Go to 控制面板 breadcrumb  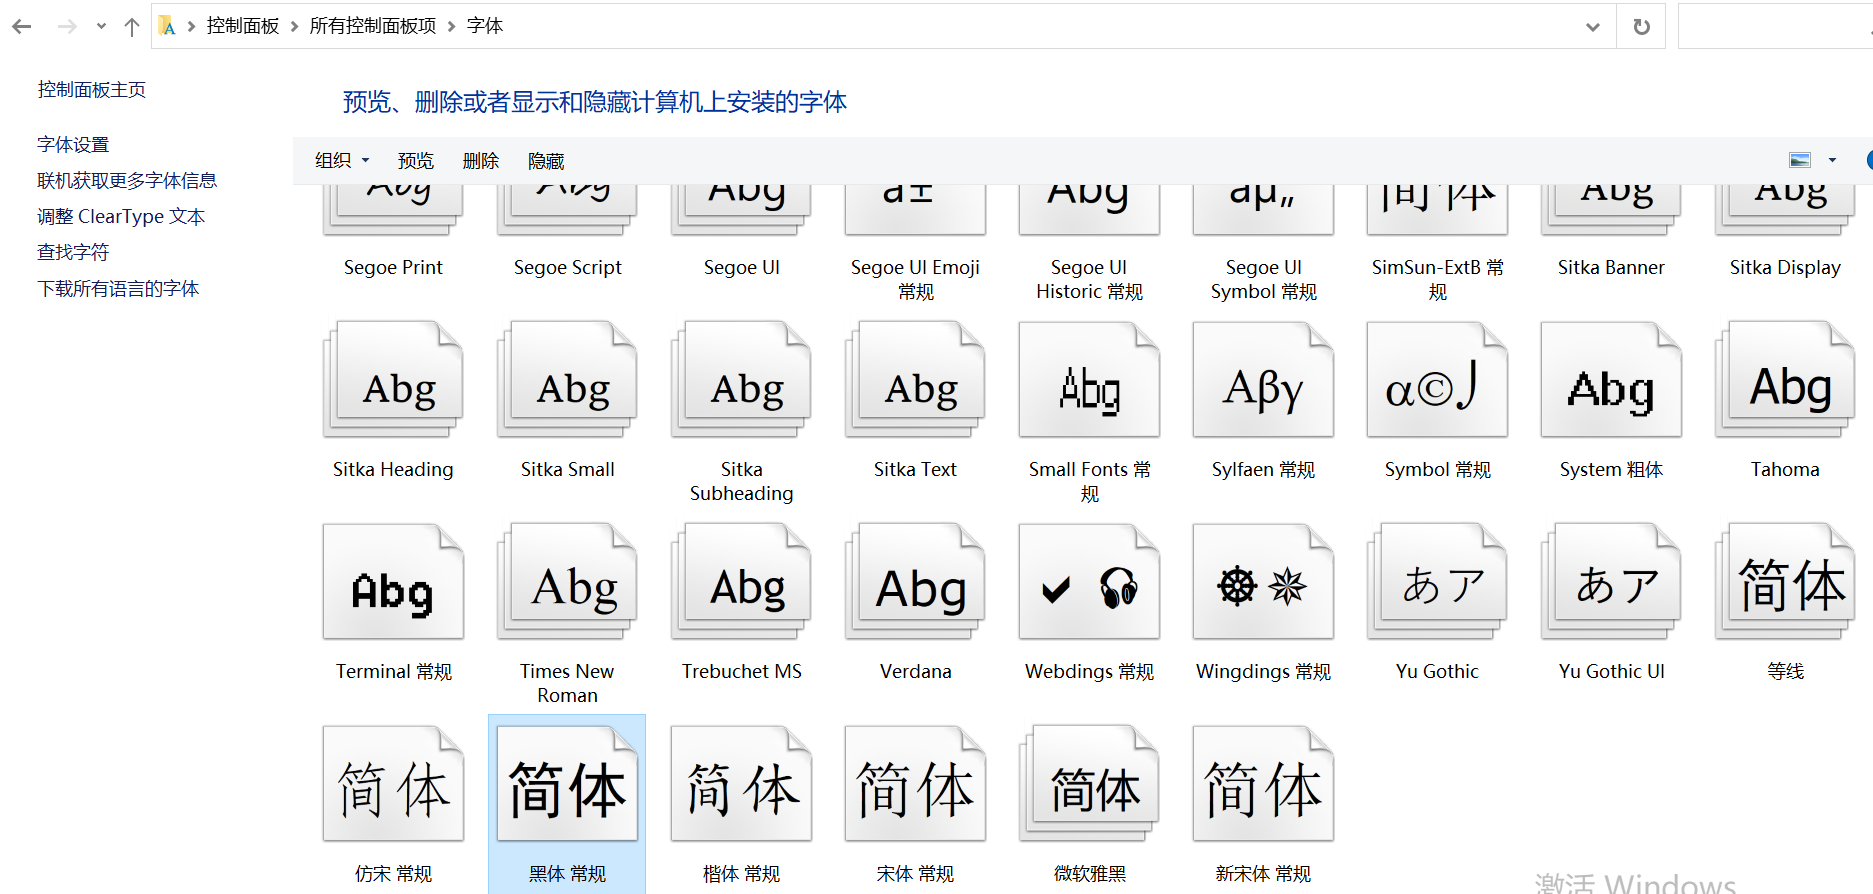243,26
